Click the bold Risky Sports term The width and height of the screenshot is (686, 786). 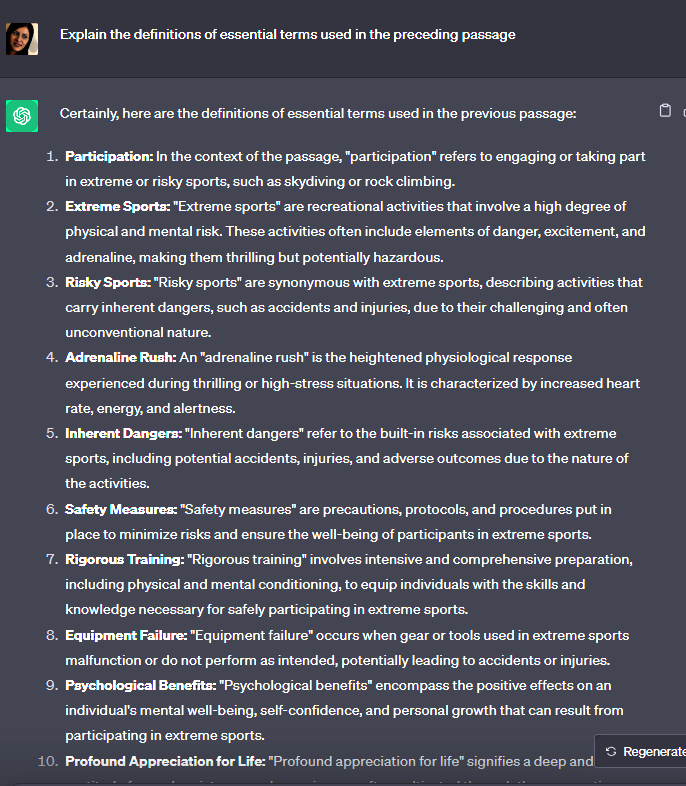pyautogui.click(x=108, y=282)
